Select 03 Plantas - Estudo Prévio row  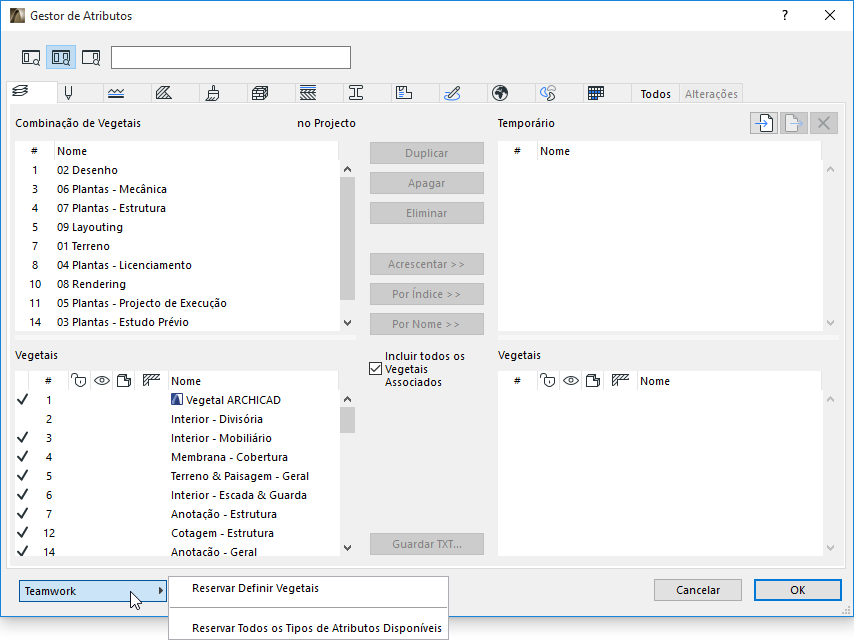click(x=177, y=322)
